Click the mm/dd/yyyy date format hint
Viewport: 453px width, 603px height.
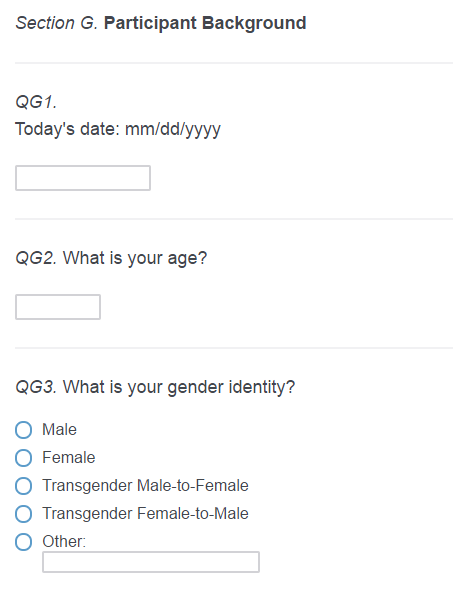[x=173, y=130]
